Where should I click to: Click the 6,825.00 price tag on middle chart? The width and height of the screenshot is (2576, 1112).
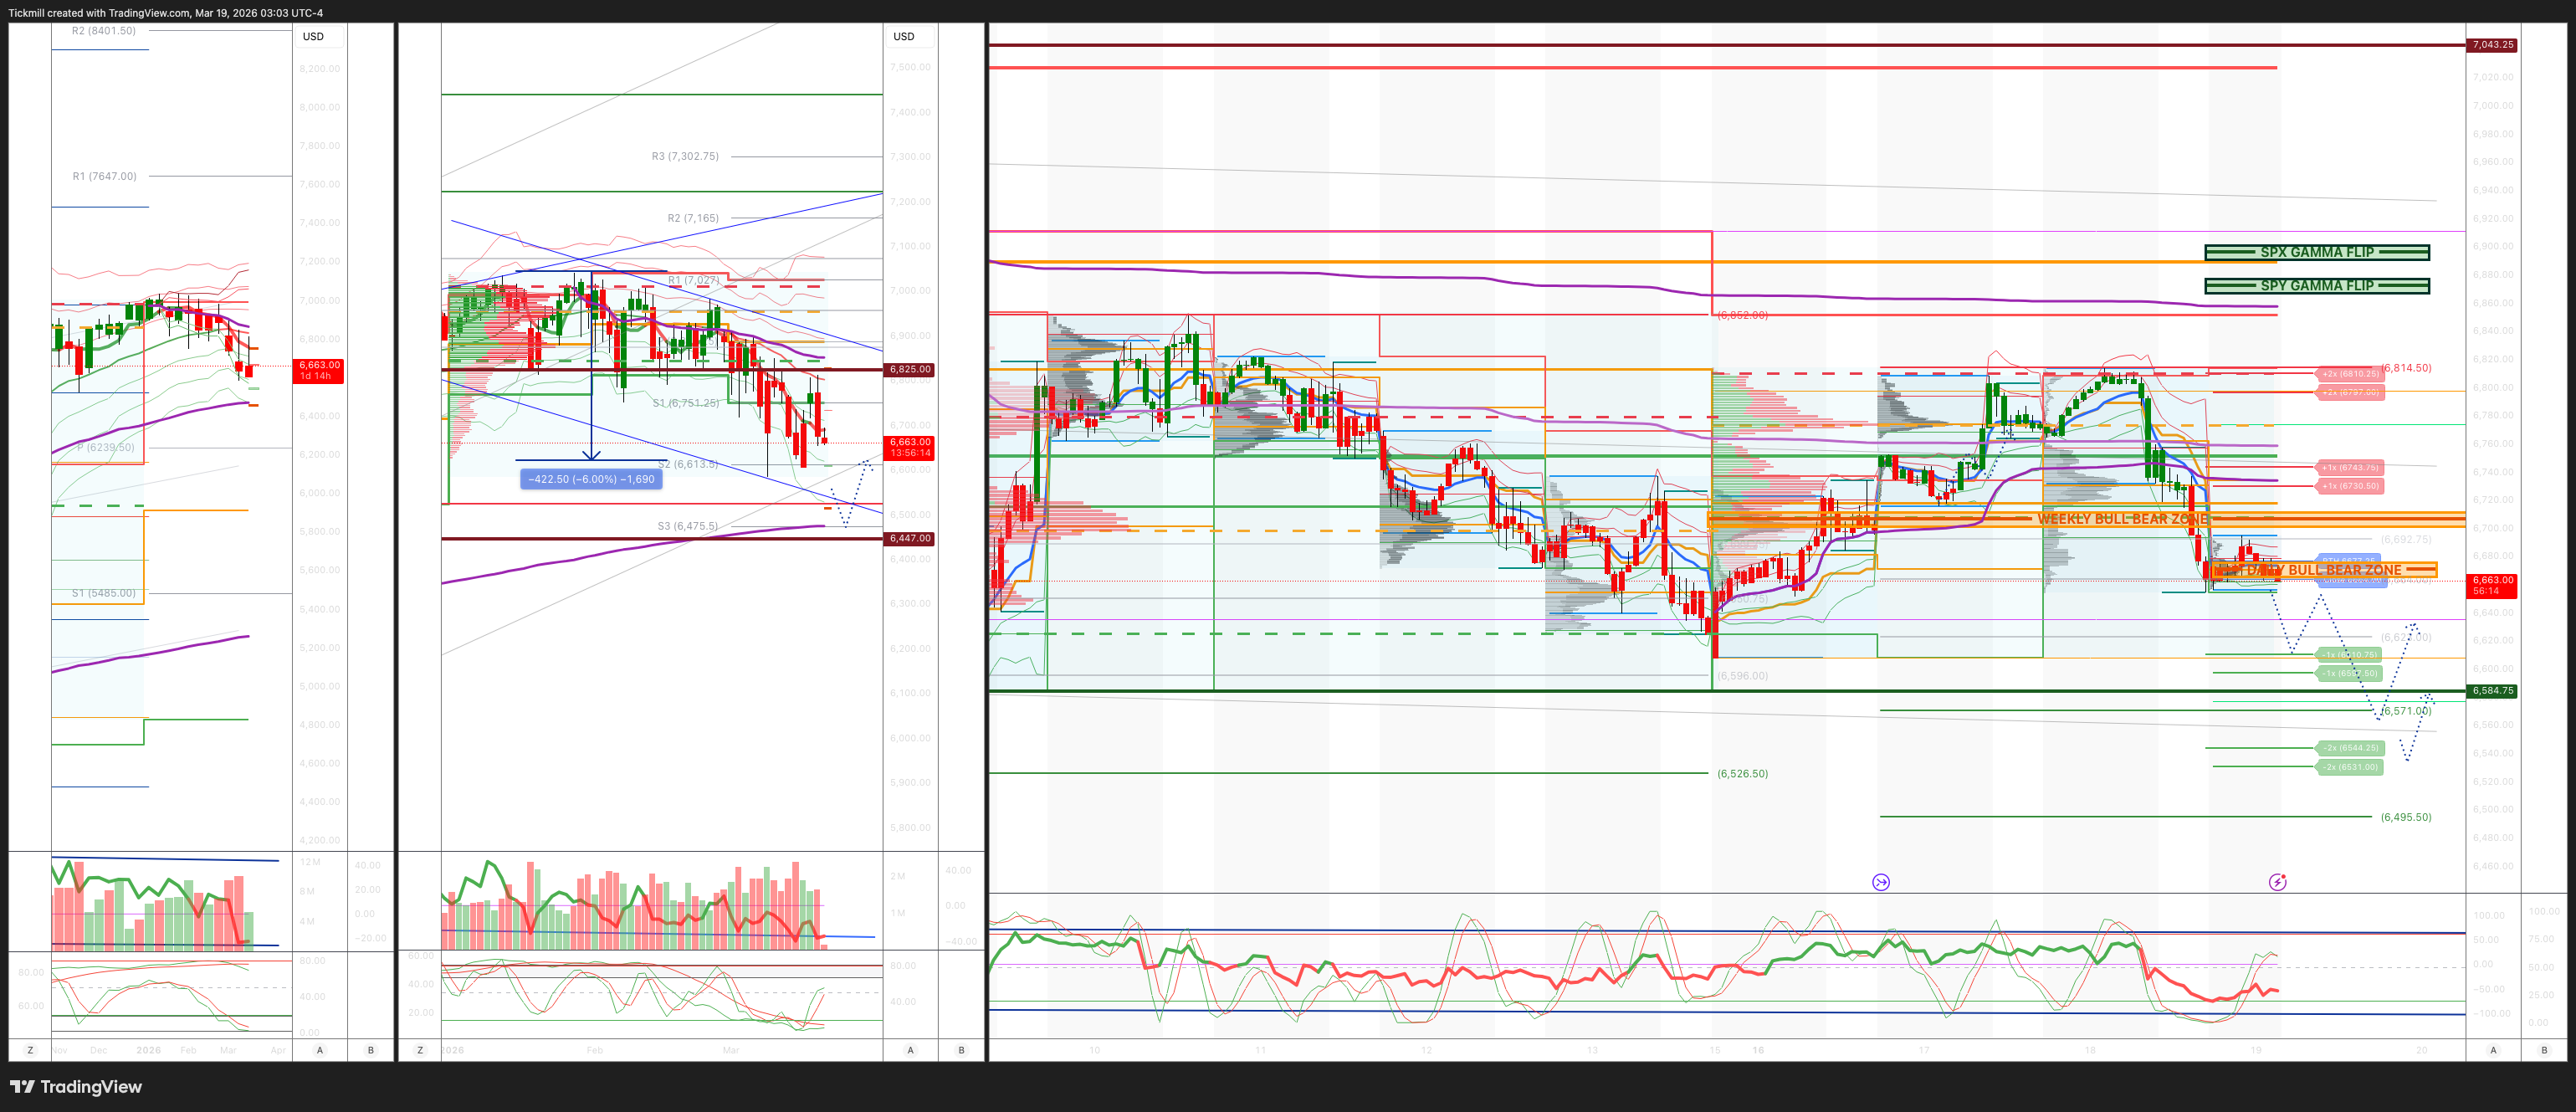click(910, 370)
